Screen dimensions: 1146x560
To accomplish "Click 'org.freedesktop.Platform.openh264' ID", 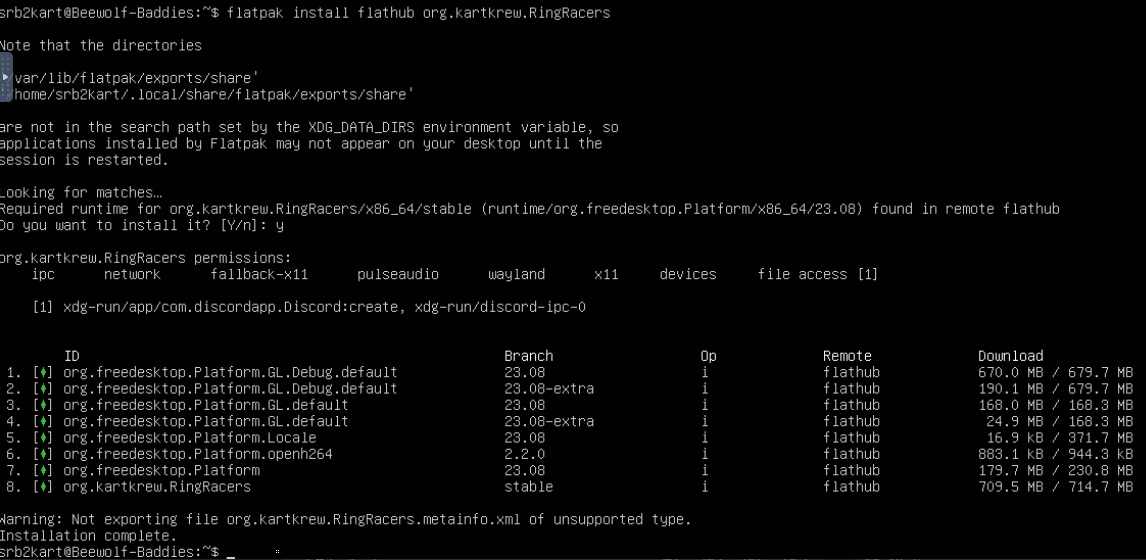I will point(198,454).
